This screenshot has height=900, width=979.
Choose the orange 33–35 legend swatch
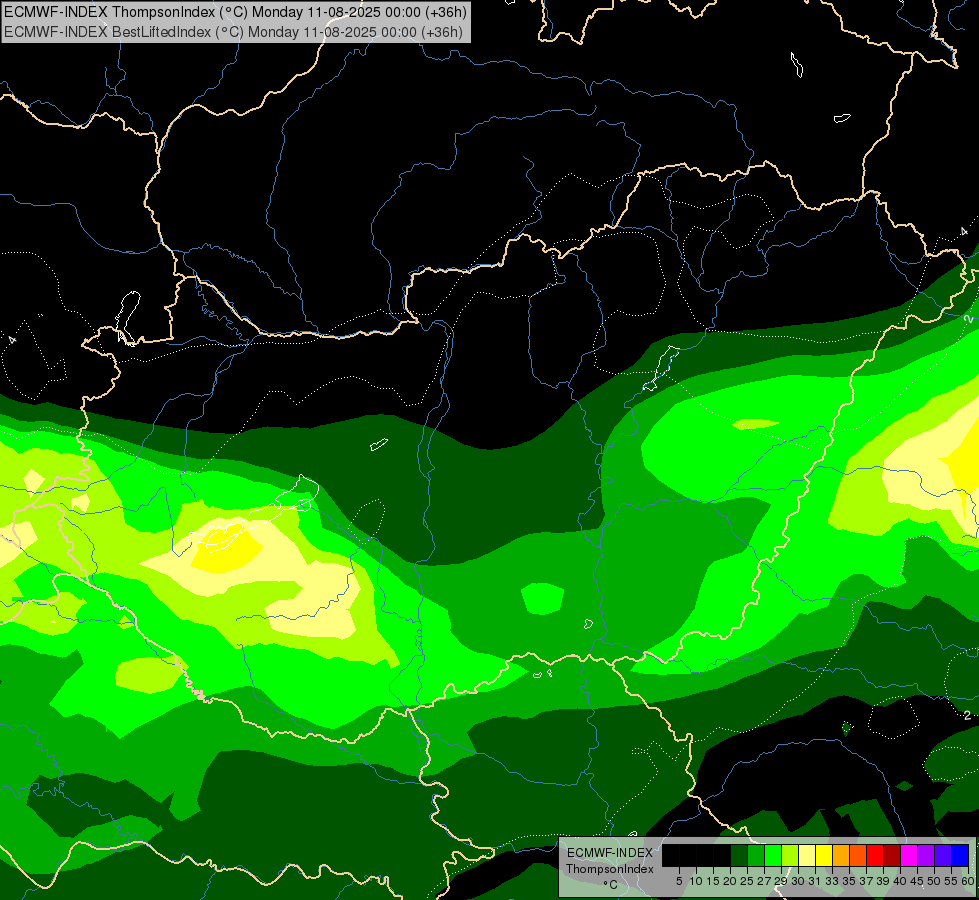[840, 855]
